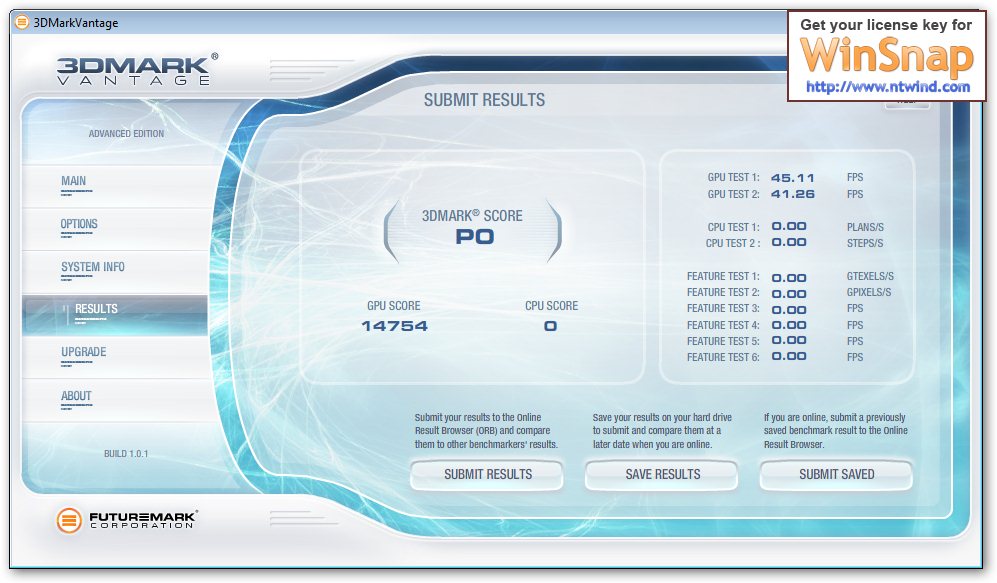Click the SUBMIT RESULTS button

[487, 475]
